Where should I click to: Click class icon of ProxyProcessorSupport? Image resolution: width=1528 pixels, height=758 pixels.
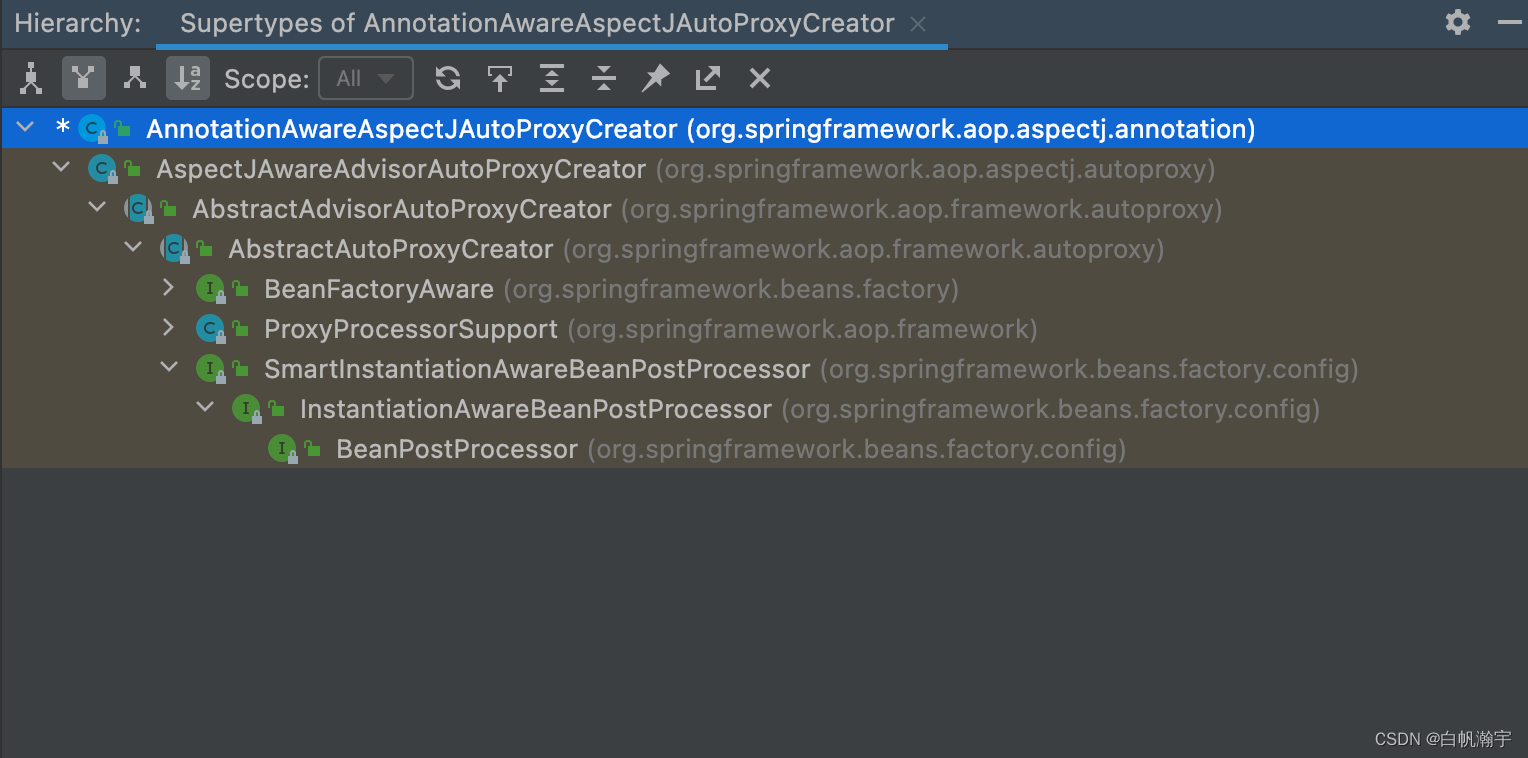coord(210,329)
